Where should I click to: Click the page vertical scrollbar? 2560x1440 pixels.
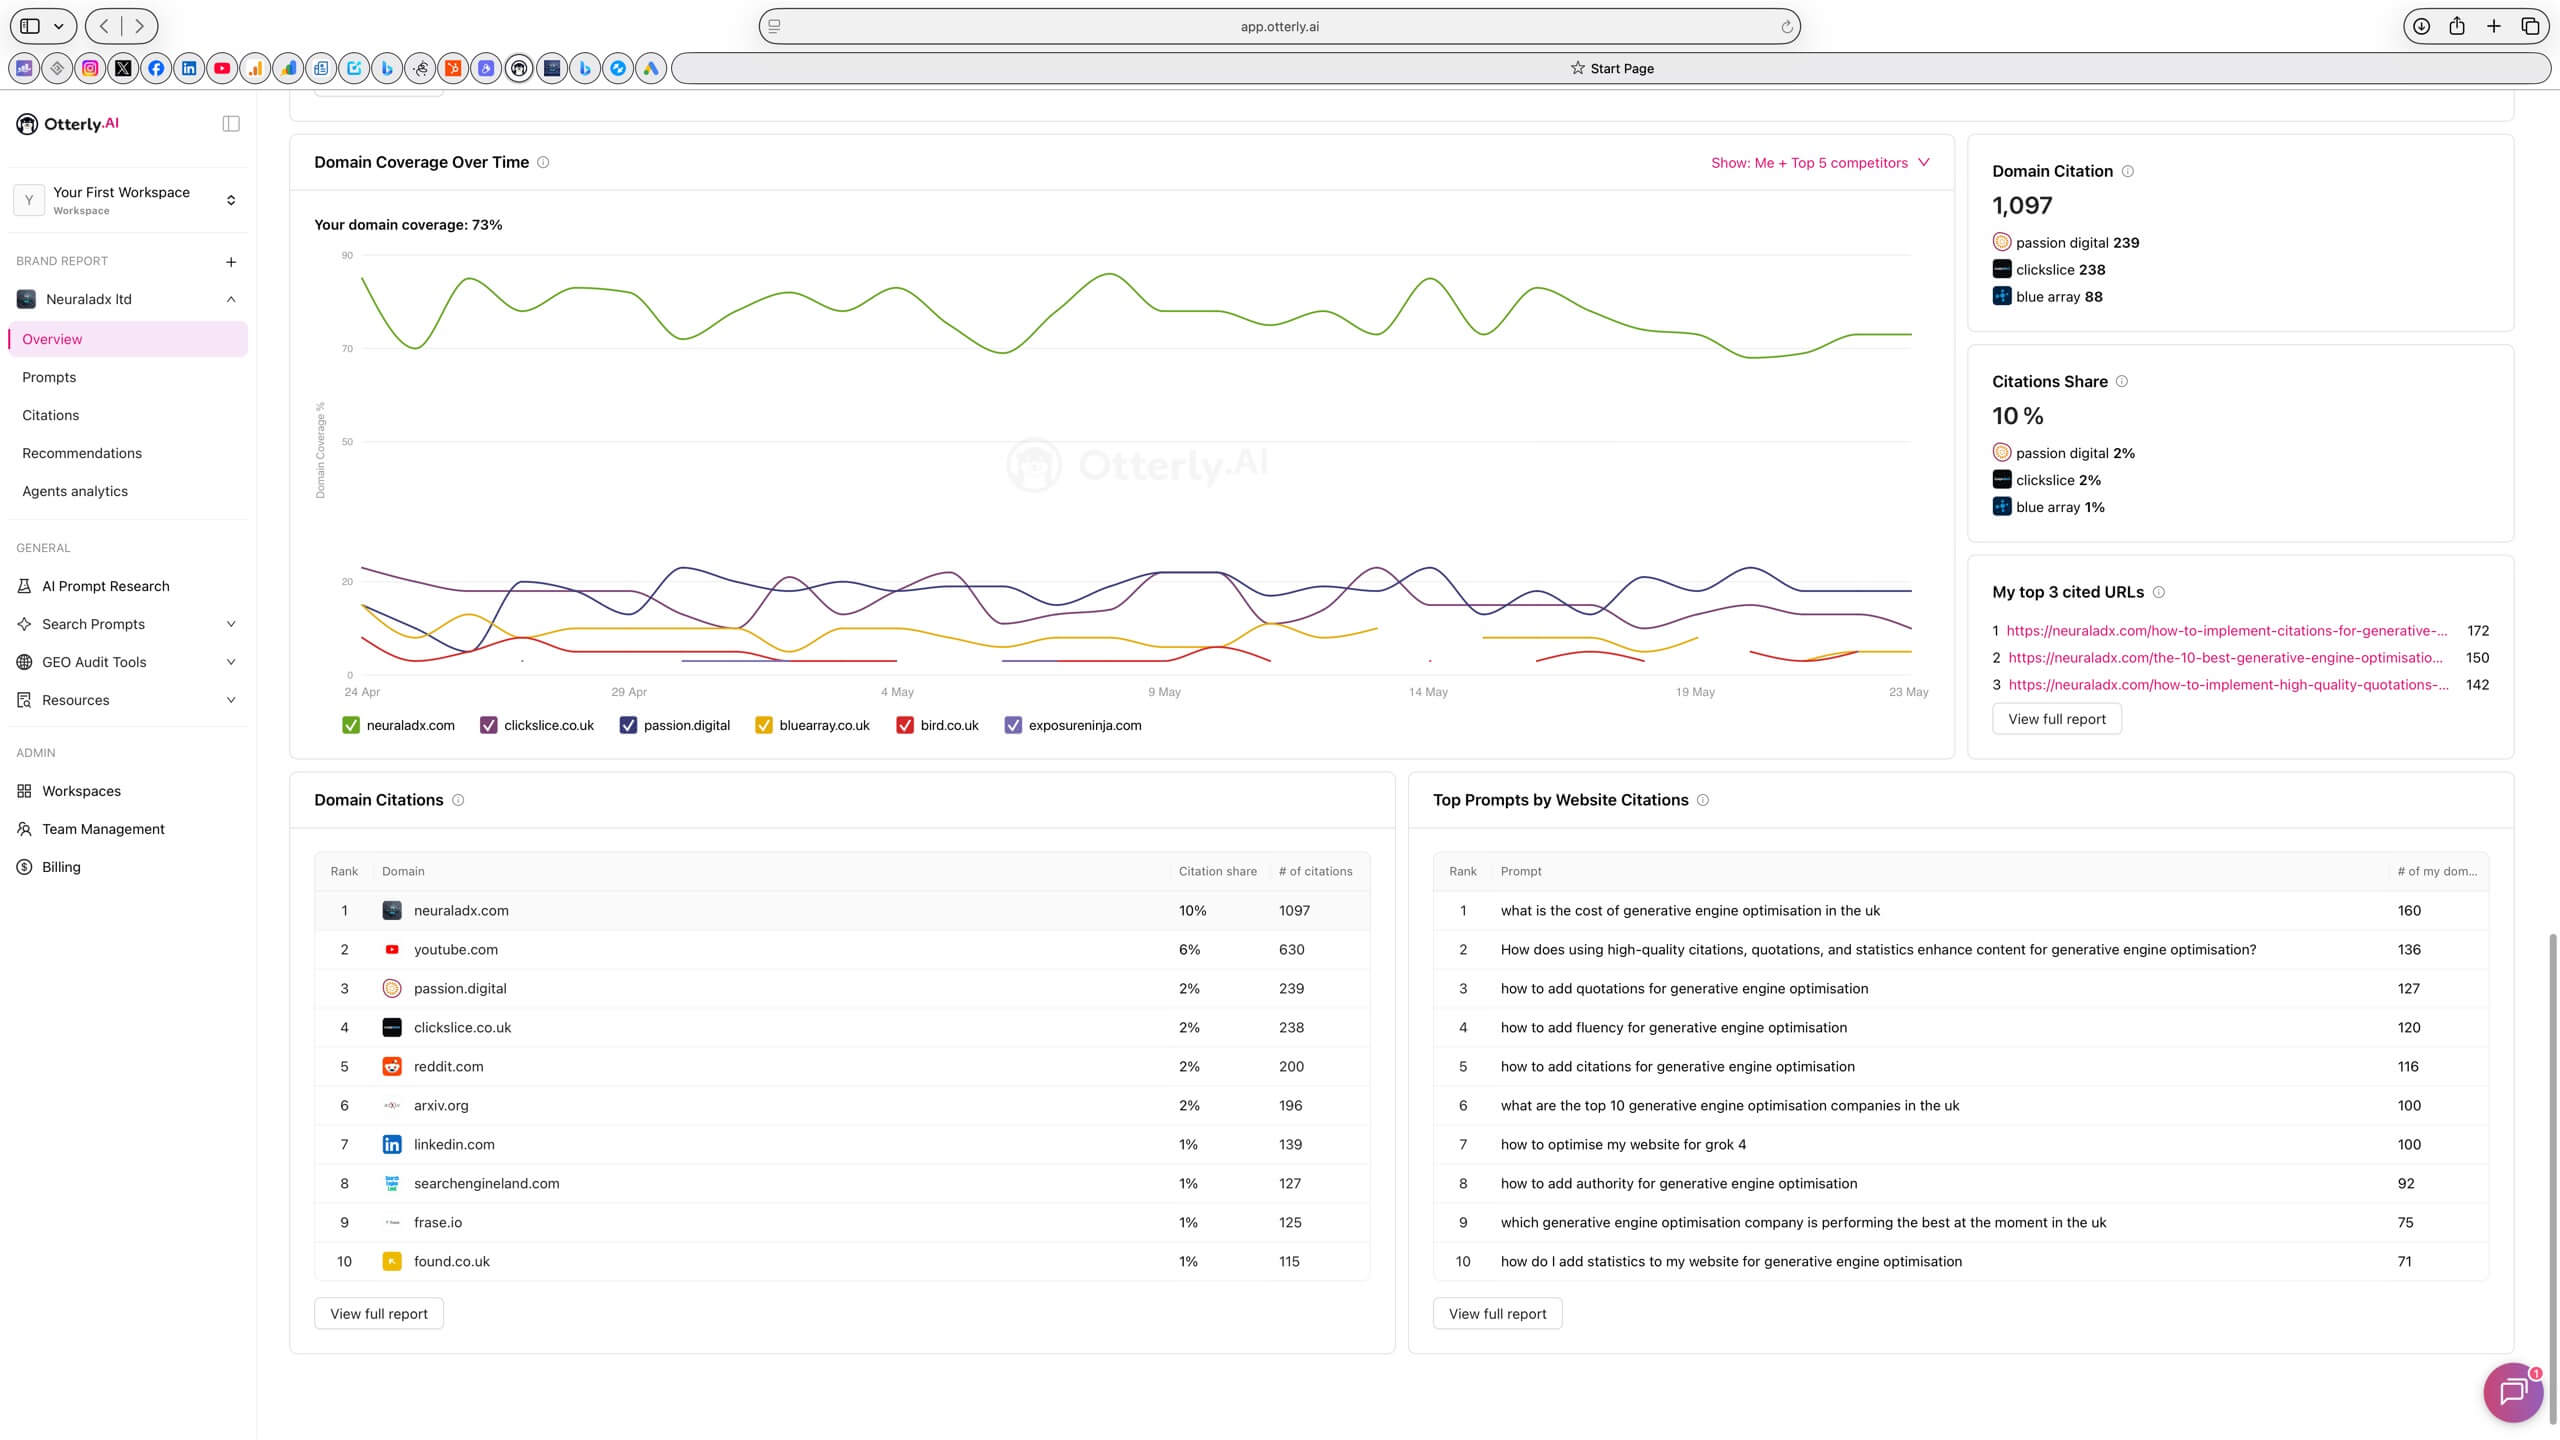click(2552, 1178)
